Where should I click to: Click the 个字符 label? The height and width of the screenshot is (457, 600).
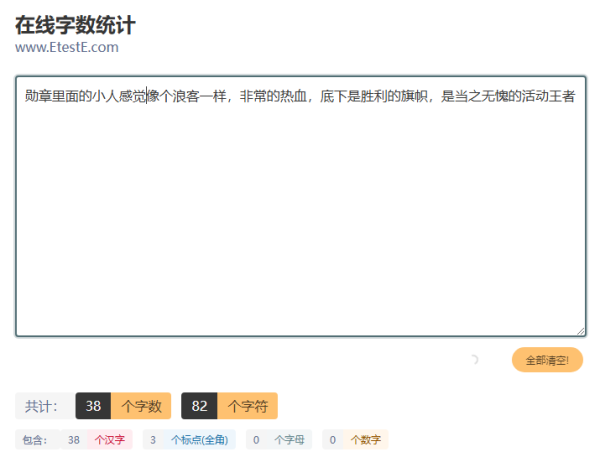pos(248,406)
